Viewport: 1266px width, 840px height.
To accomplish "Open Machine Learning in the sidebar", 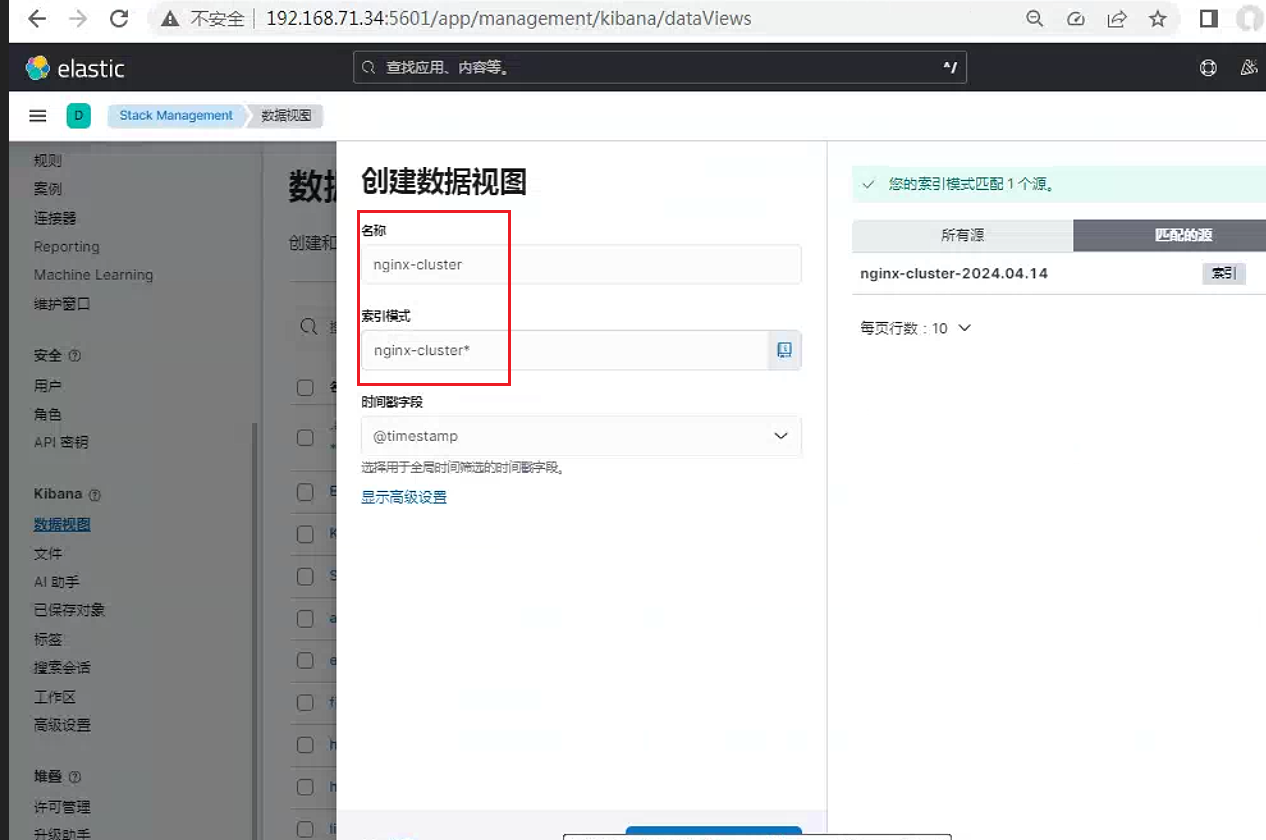I will click(x=94, y=275).
